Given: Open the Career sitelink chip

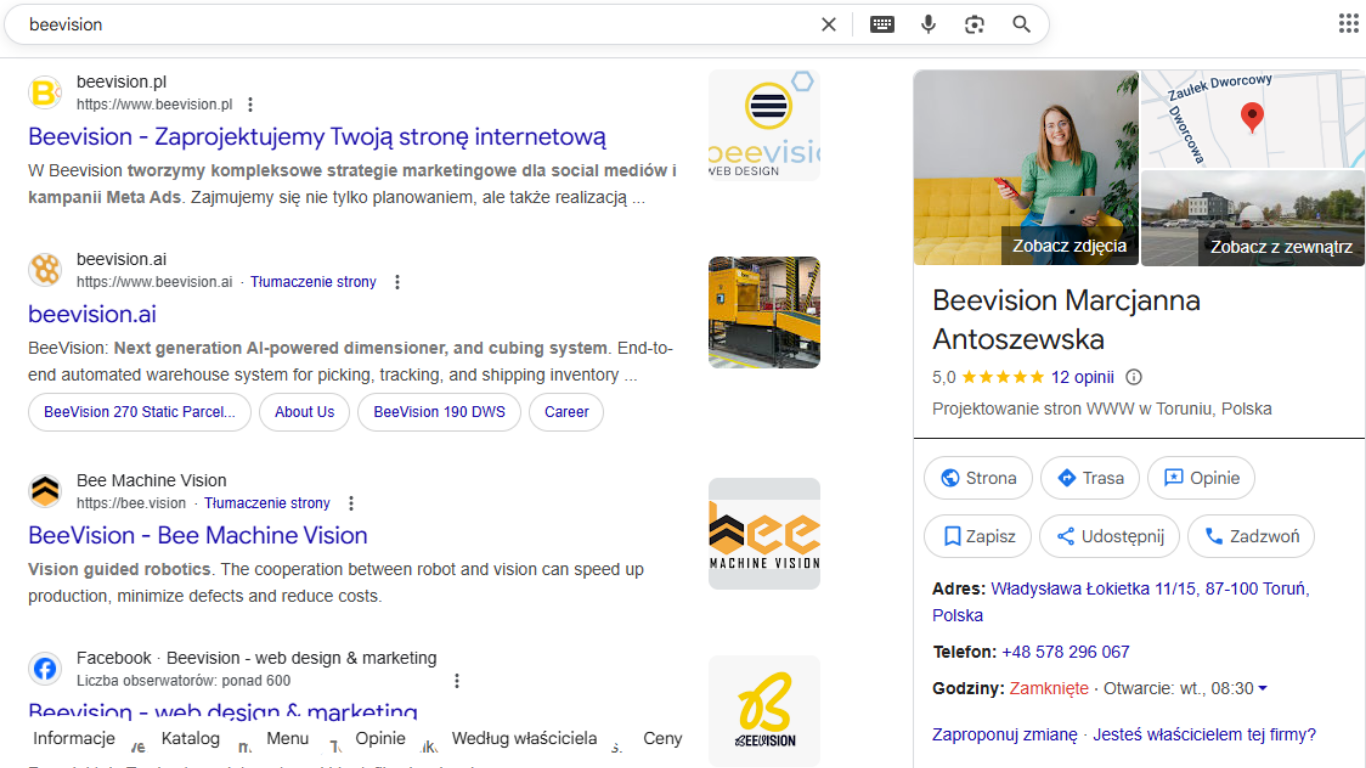Looking at the screenshot, I should [566, 412].
